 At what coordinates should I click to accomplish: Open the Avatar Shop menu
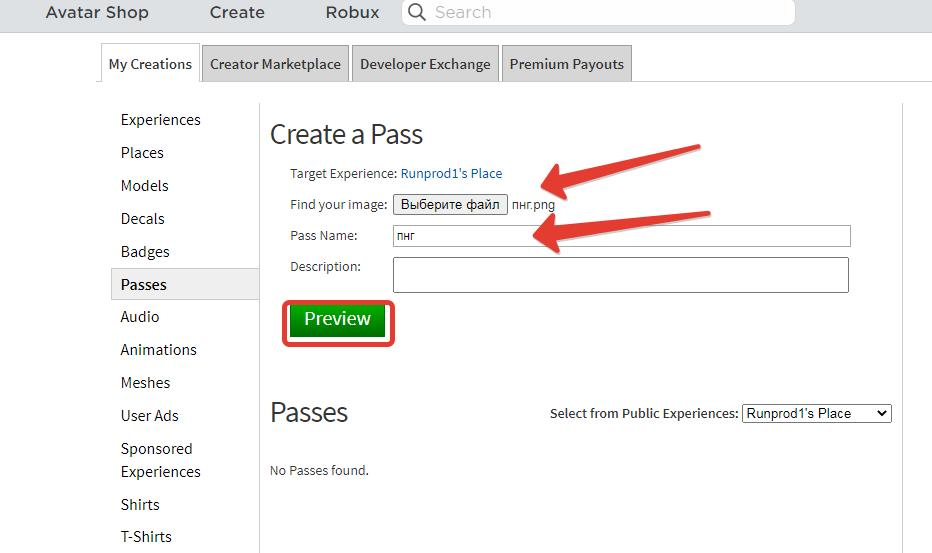tap(97, 13)
